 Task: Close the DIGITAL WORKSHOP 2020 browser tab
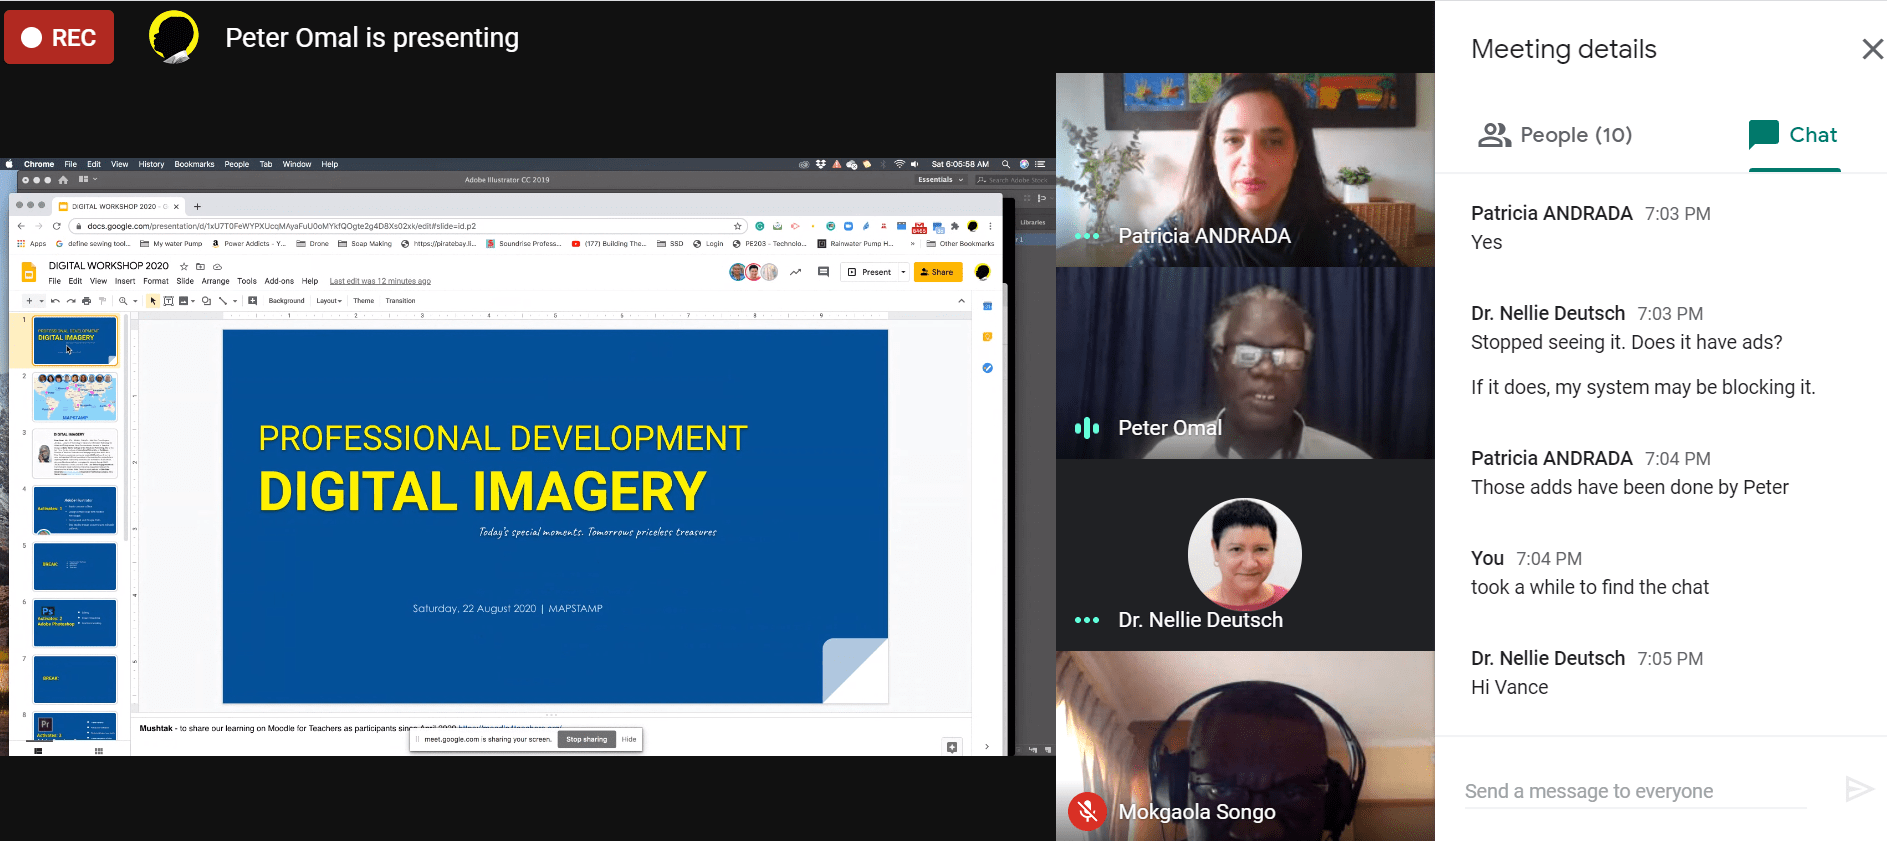coord(176,207)
